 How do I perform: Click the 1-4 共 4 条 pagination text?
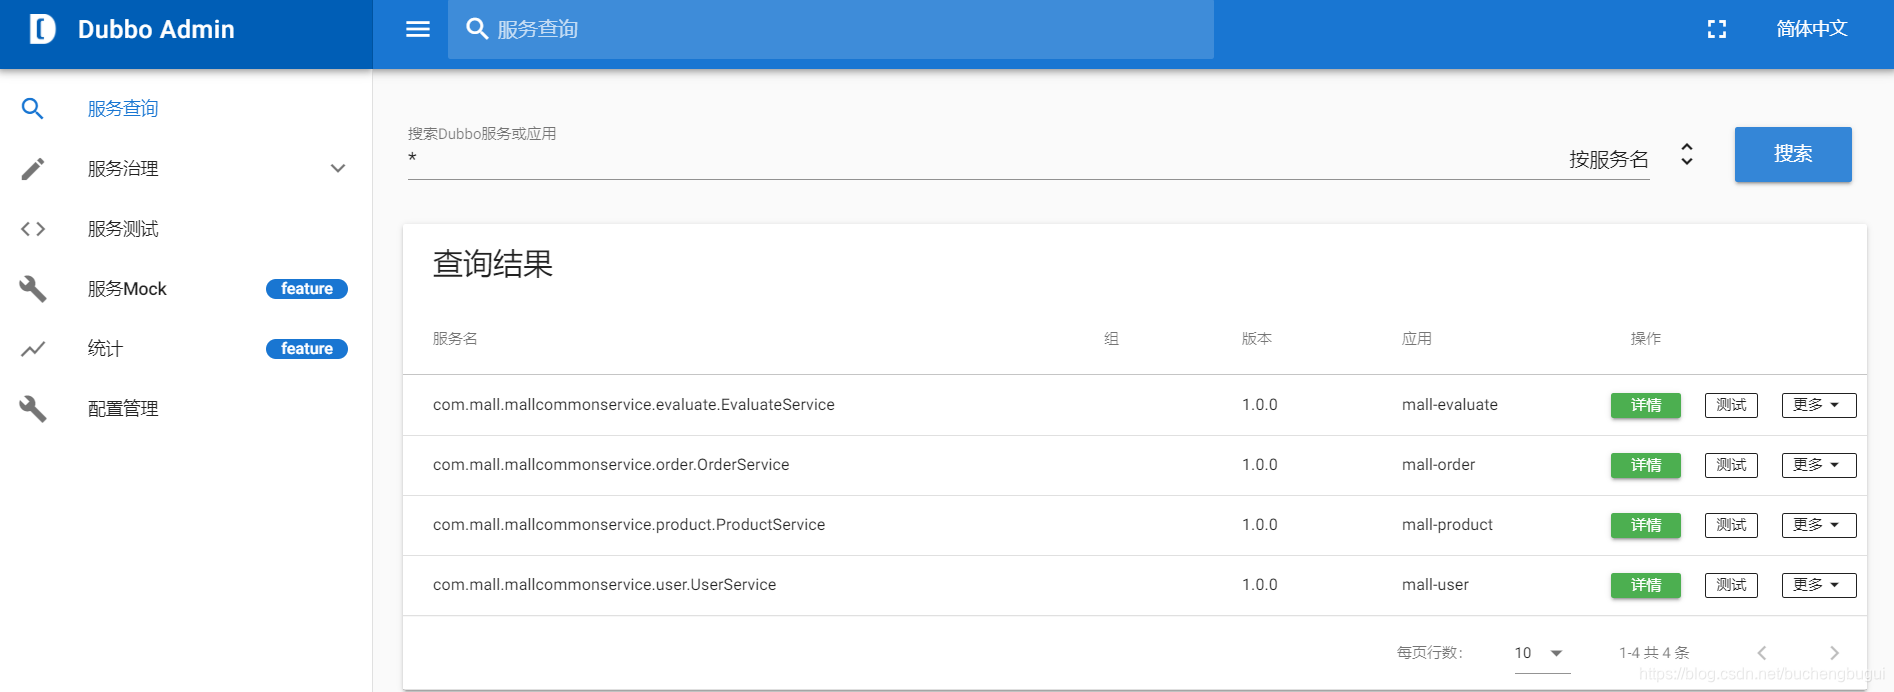[1654, 653]
